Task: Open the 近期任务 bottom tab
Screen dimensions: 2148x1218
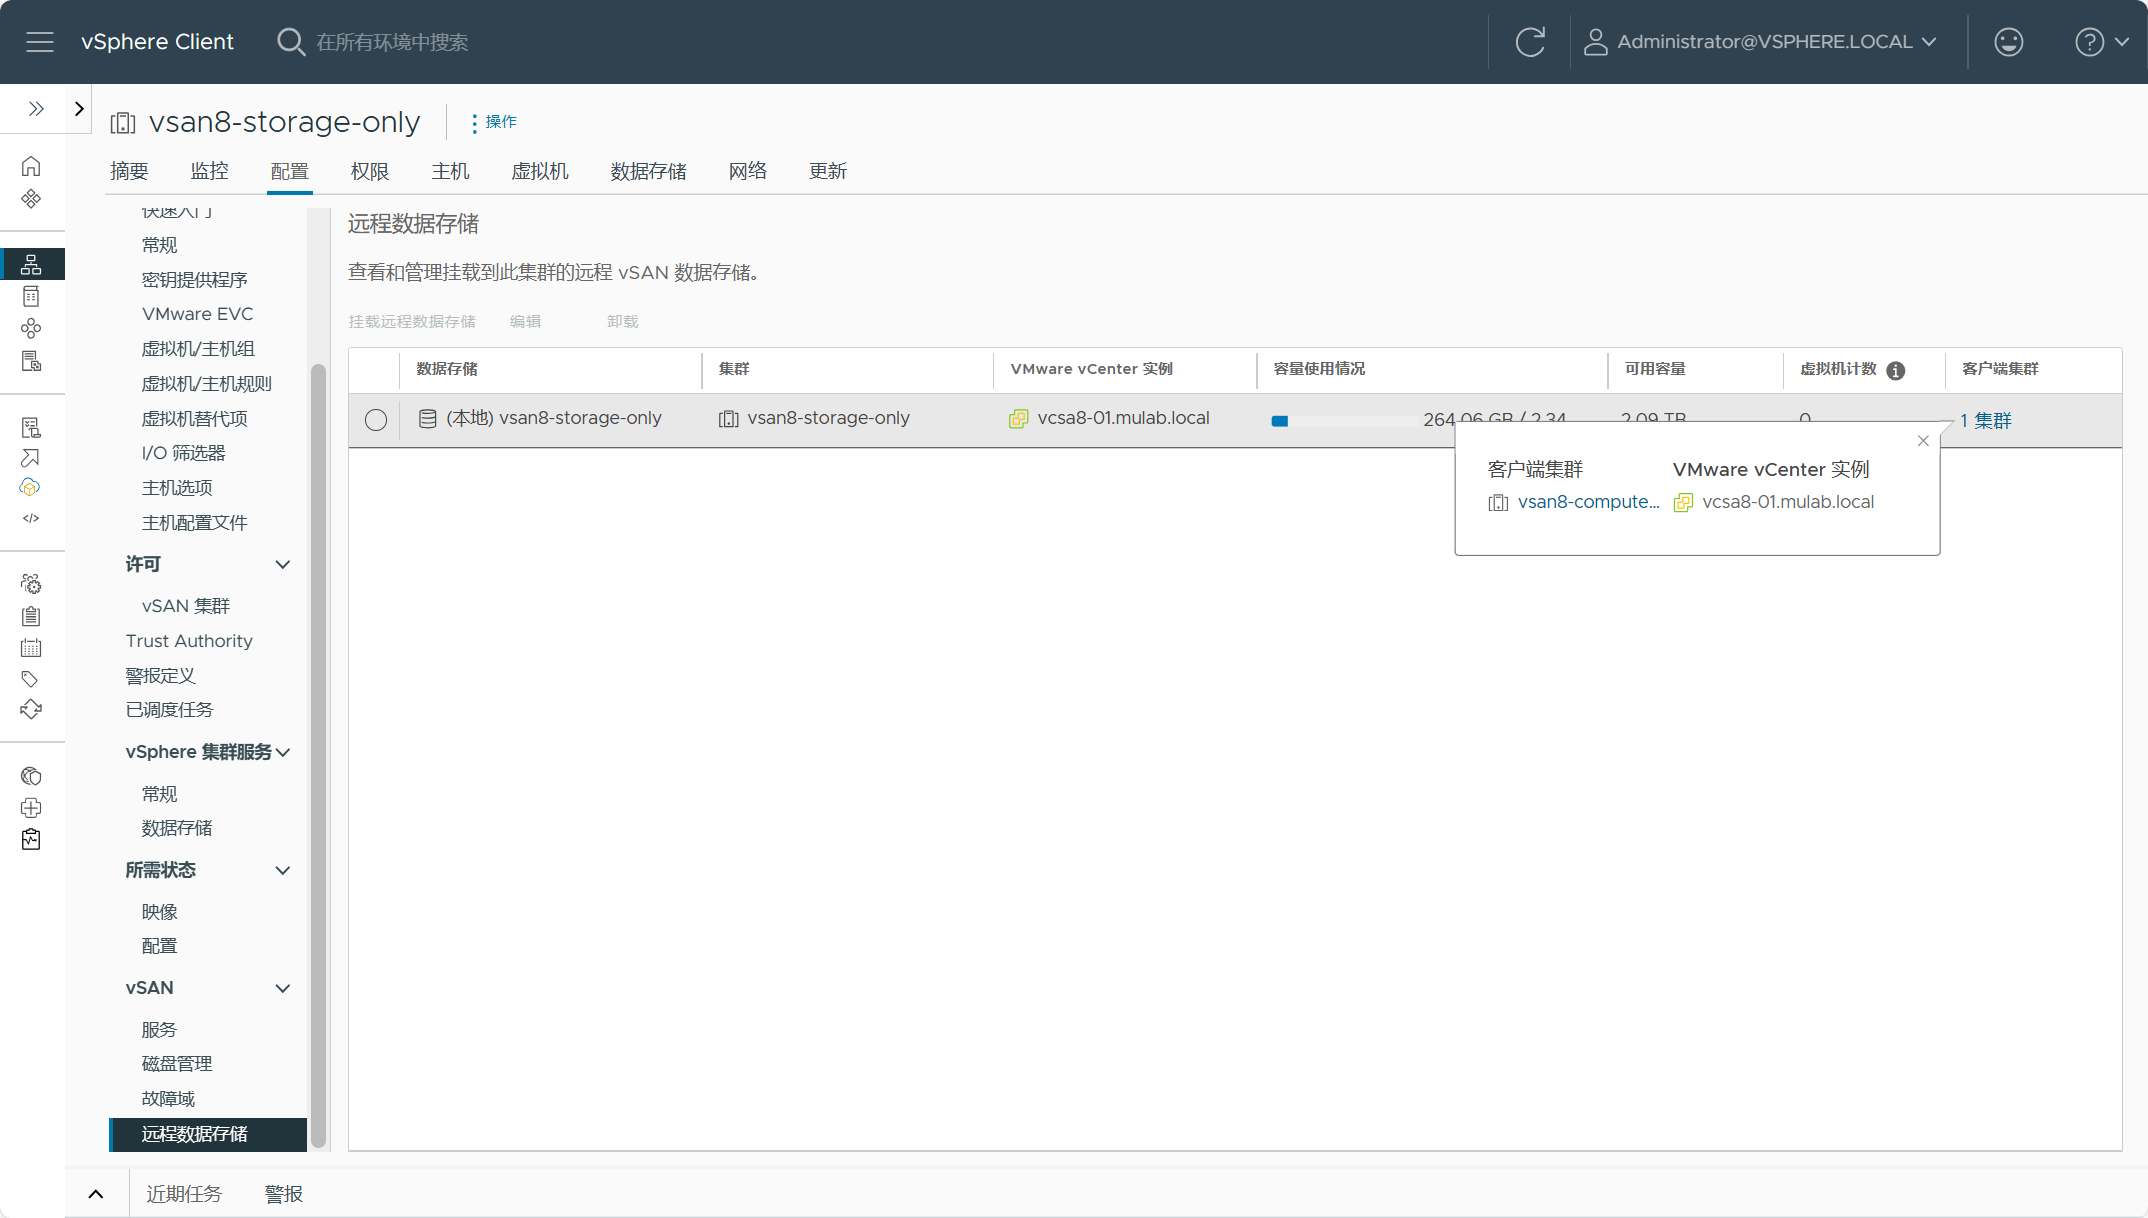Action: click(x=184, y=1194)
